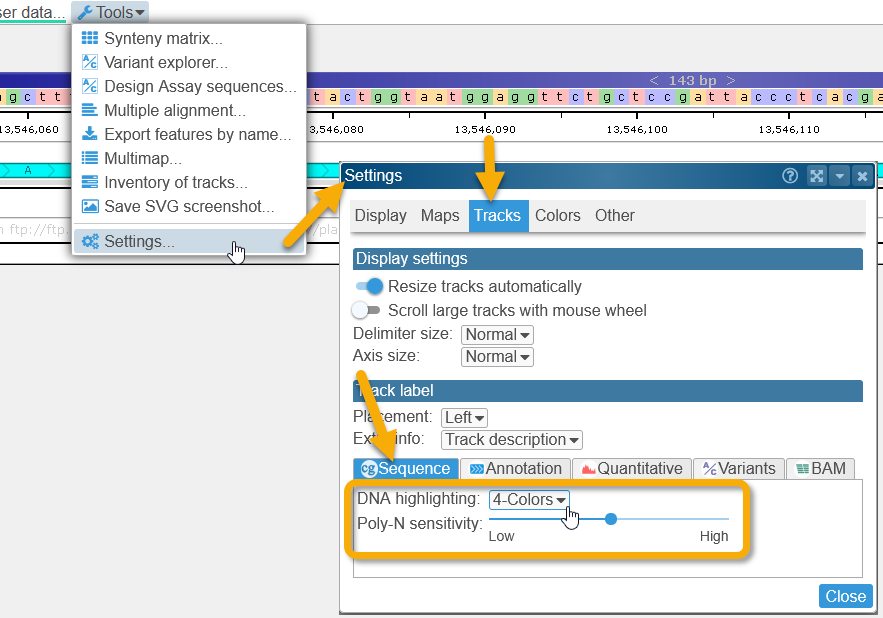The width and height of the screenshot is (883, 618).
Task: Expand the DNA highlighting 4-Colors dropdown
Action: [529, 499]
